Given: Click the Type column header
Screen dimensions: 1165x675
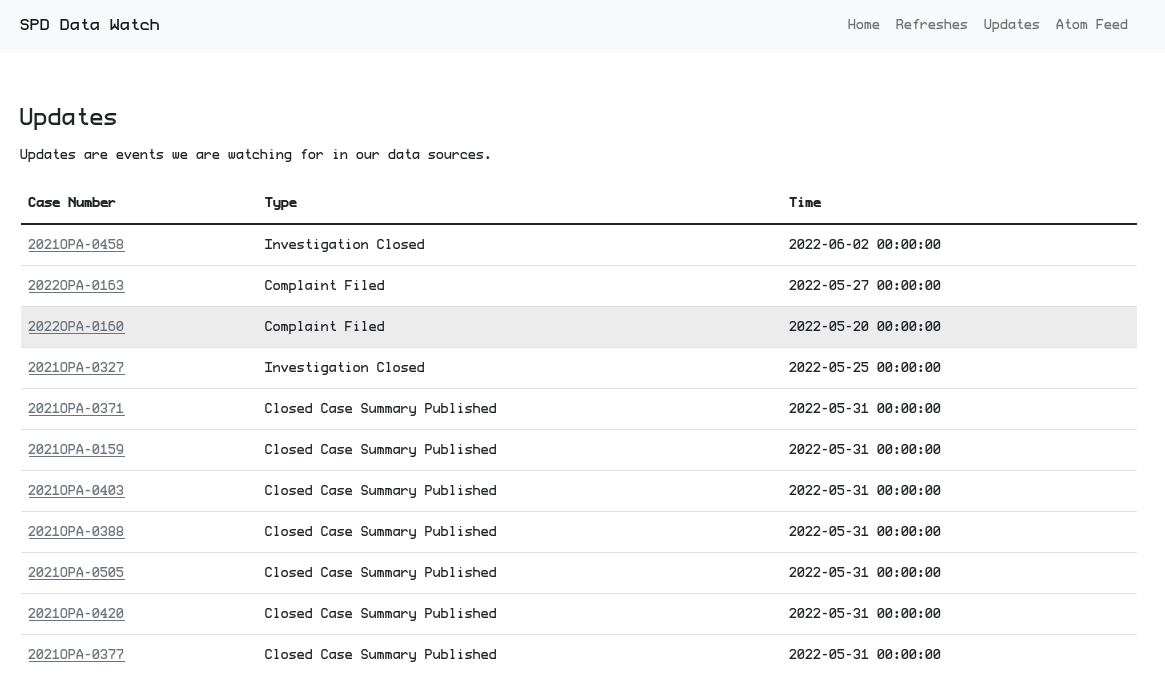Looking at the screenshot, I should pyautogui.click(x=280, y=203).
